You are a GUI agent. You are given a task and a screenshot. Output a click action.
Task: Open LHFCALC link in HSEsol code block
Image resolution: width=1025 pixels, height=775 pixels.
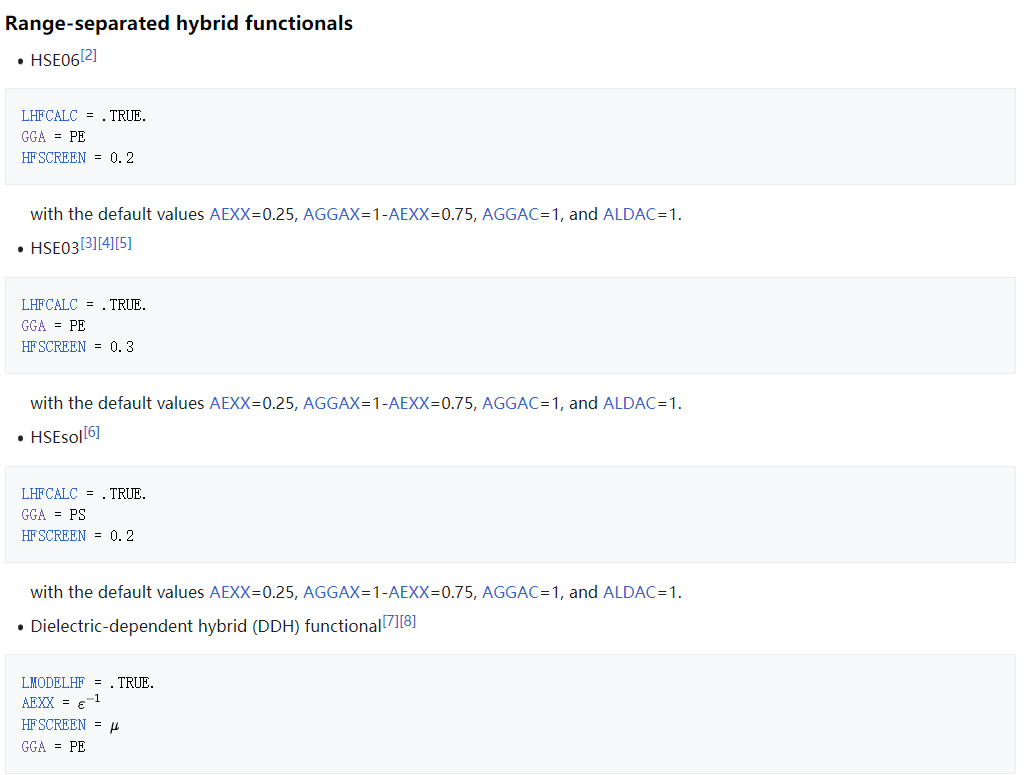point(49,494)
